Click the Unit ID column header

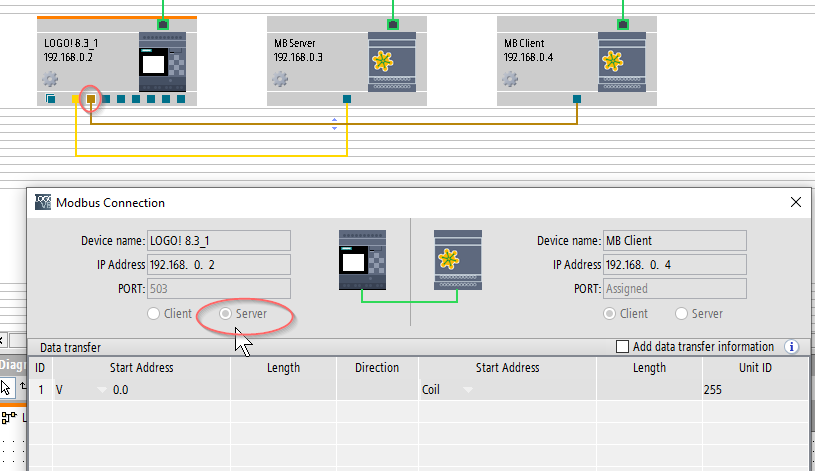[x=755, y=368]
